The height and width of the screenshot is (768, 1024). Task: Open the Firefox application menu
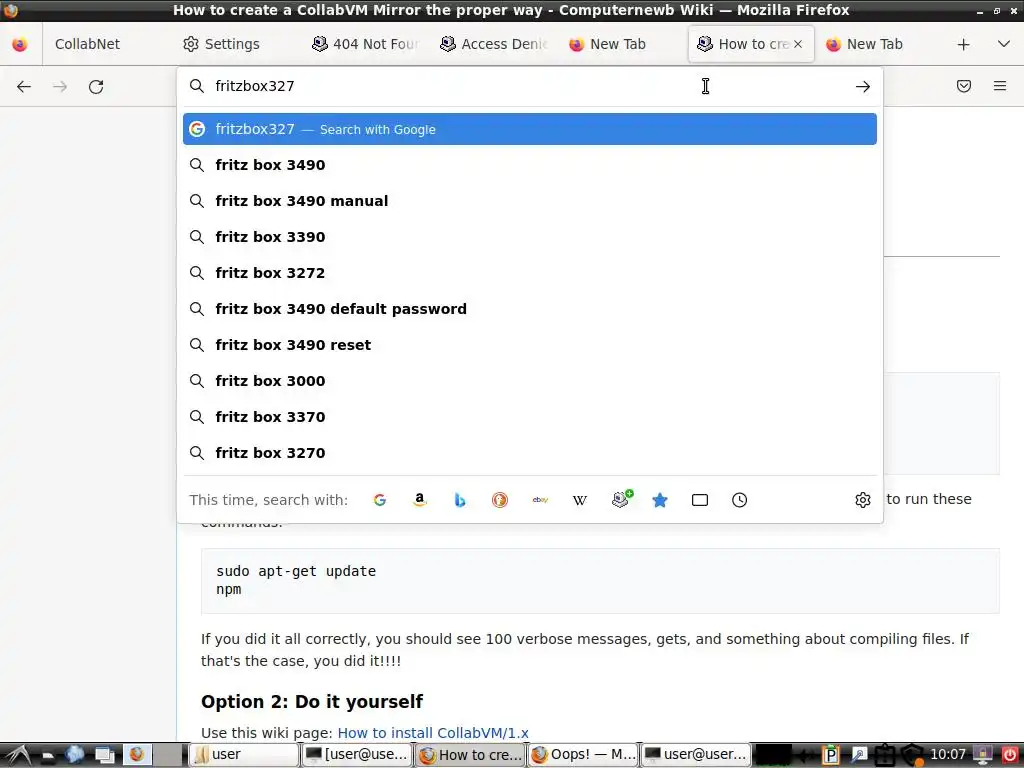(x=1000, y=86)
